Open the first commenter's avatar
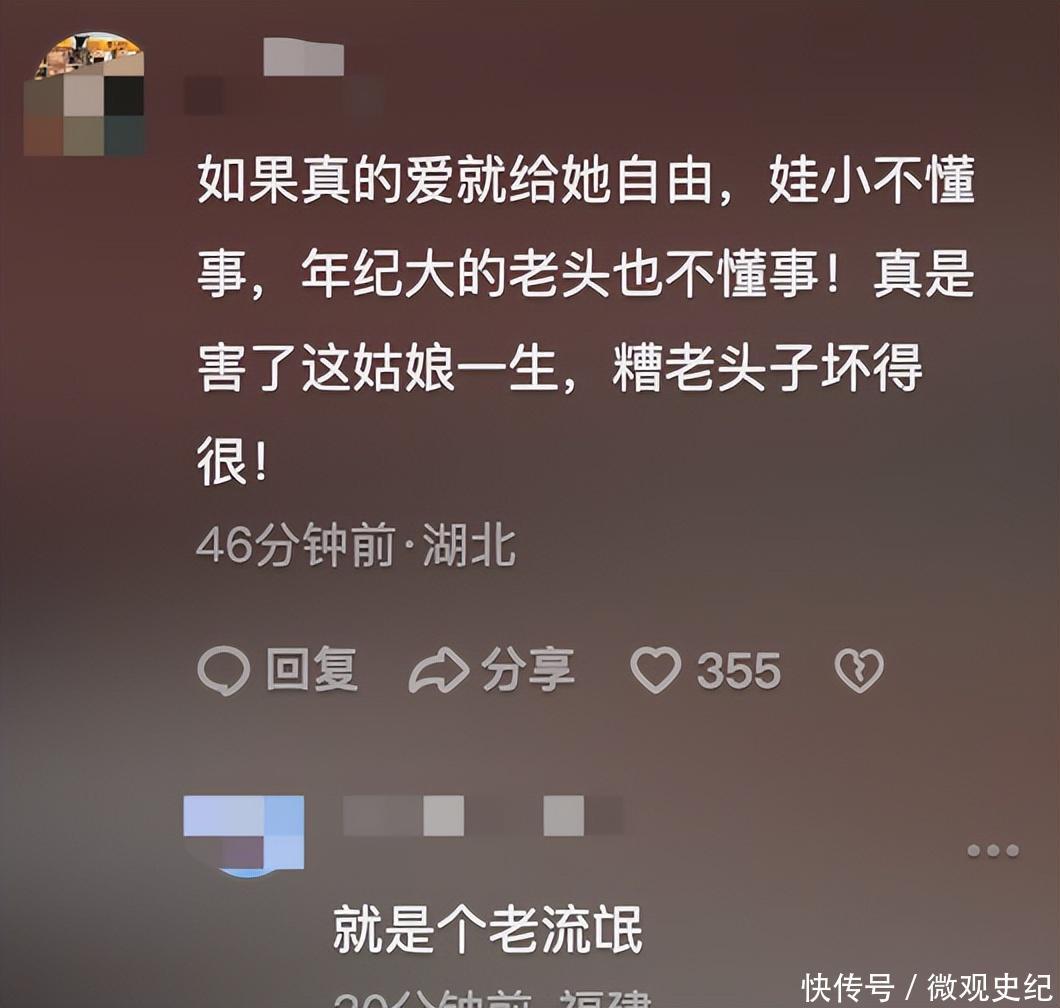 pyautogui.click(x=85, y=93)
